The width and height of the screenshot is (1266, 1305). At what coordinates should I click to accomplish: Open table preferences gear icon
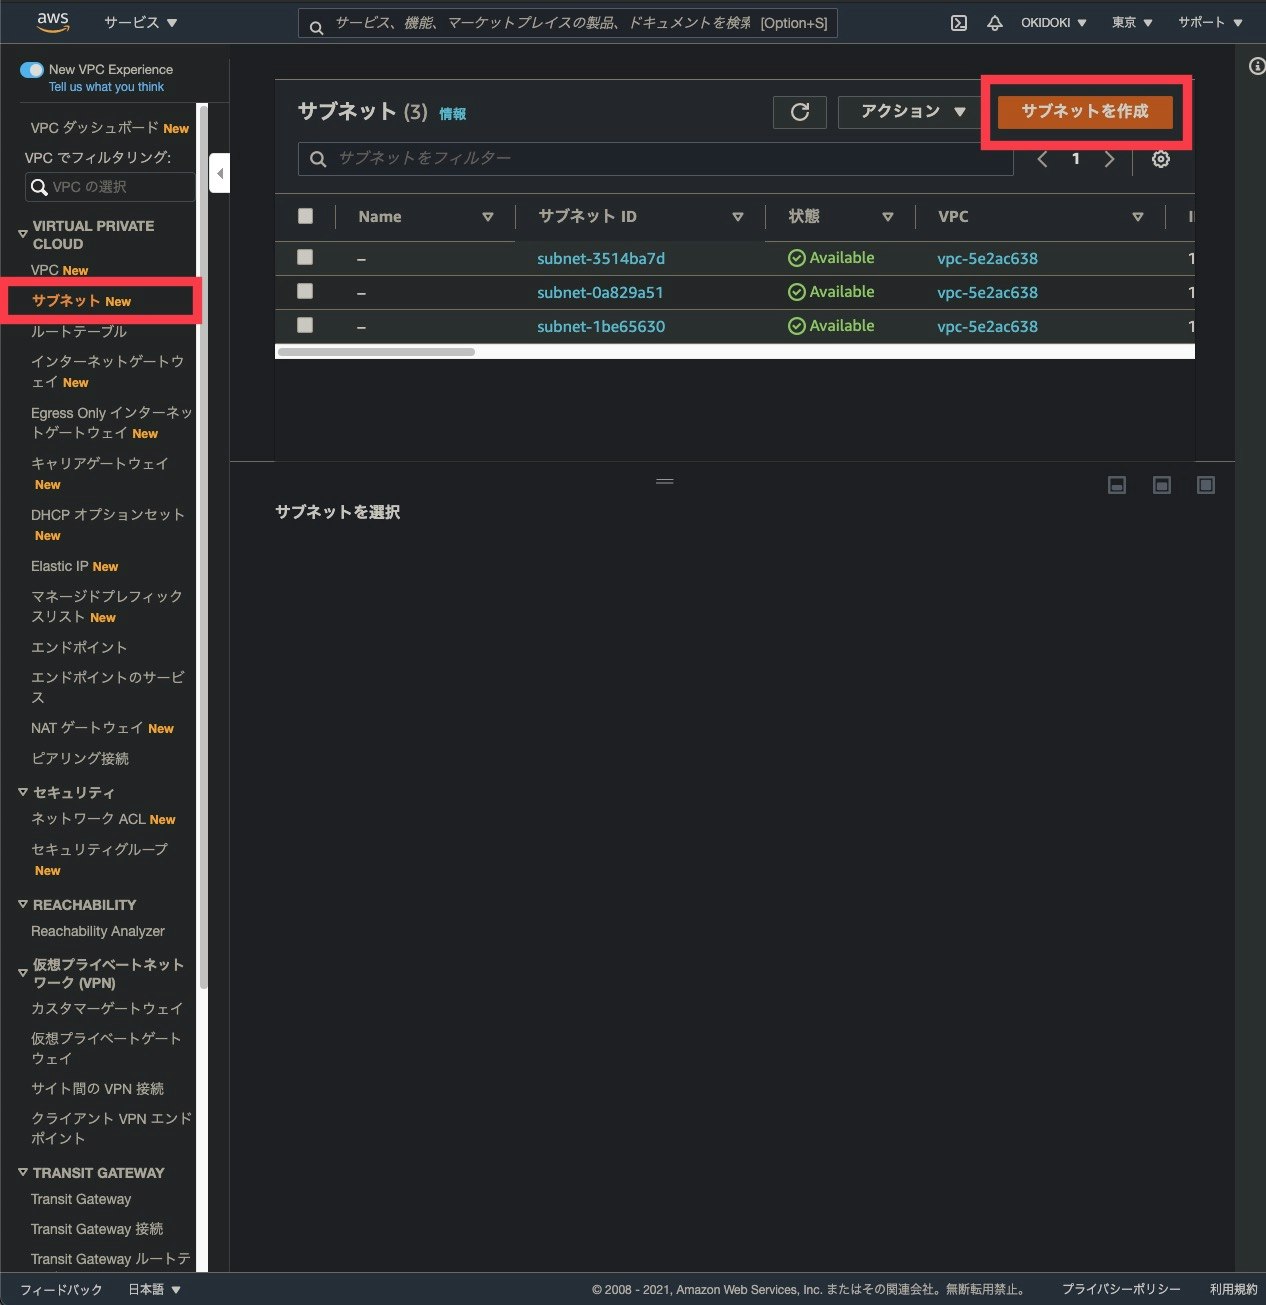coord(1160,159)
